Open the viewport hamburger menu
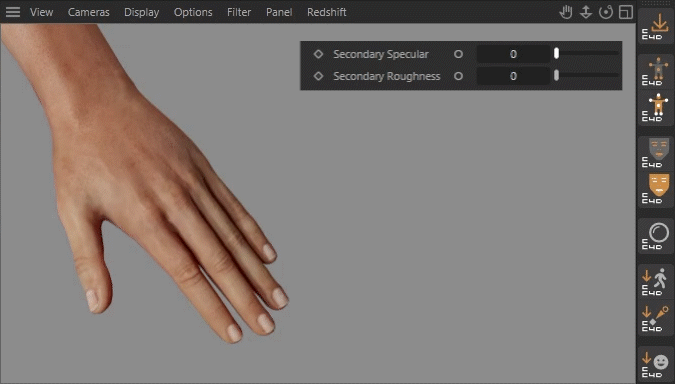675x384 pixels. click(x=13, y=12)
